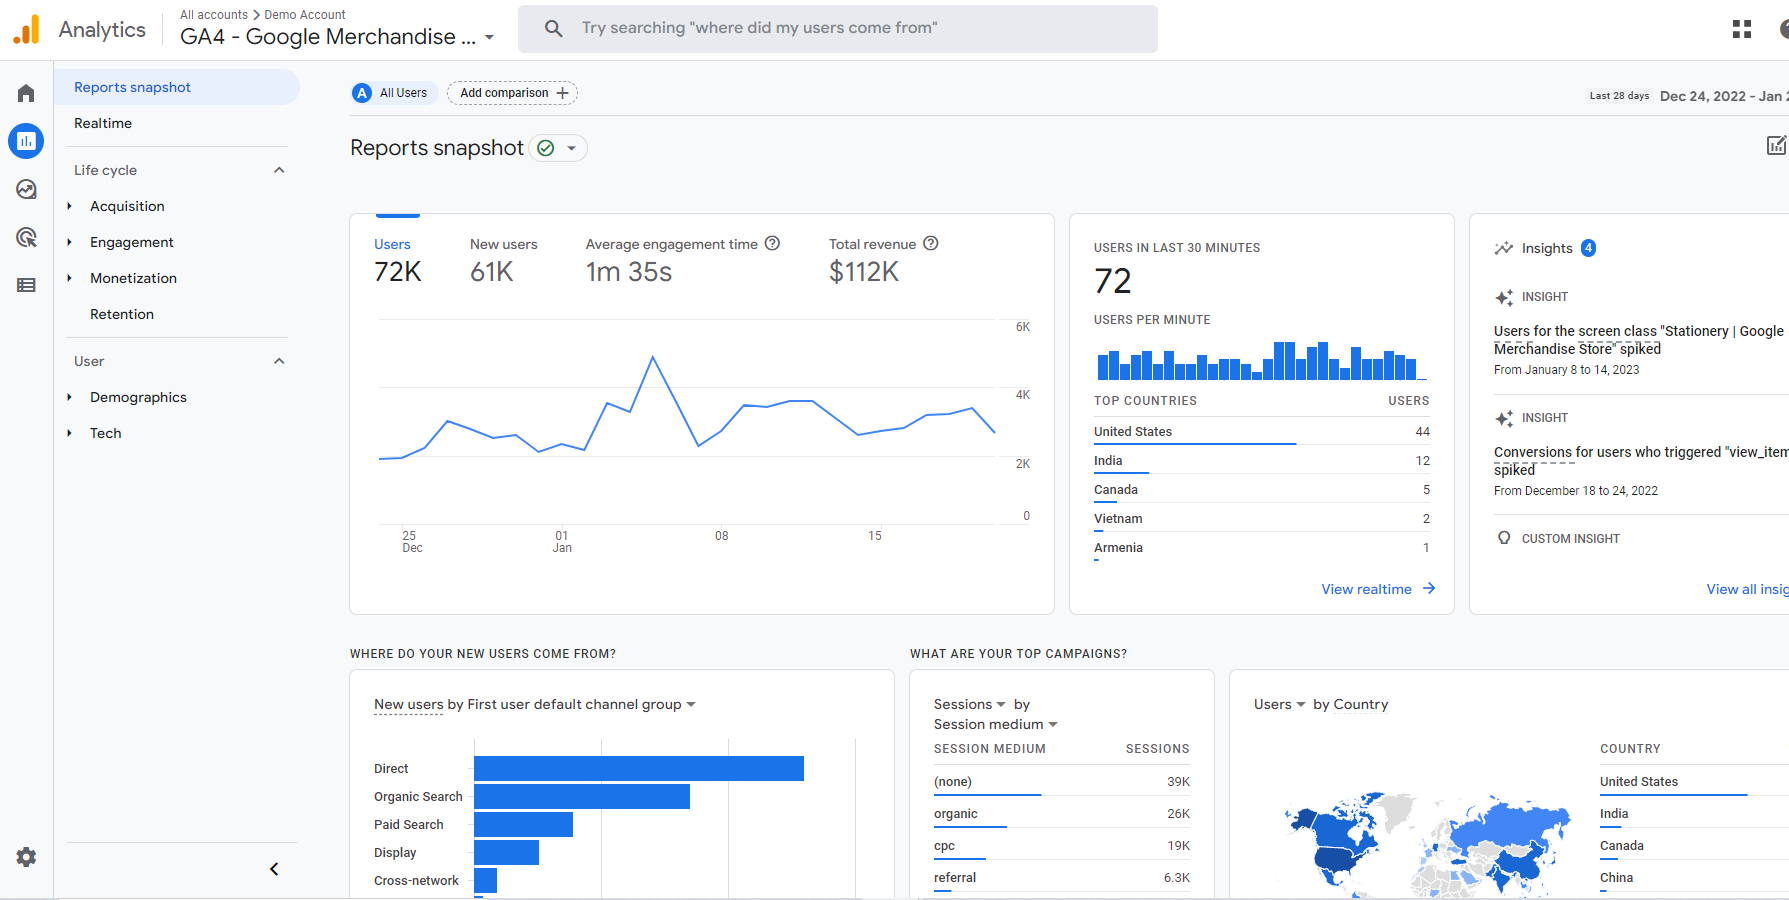The image size is (1789, 900).
Task: Click the Demo Account breadcrumb link
Action: (x=305, y=15)
